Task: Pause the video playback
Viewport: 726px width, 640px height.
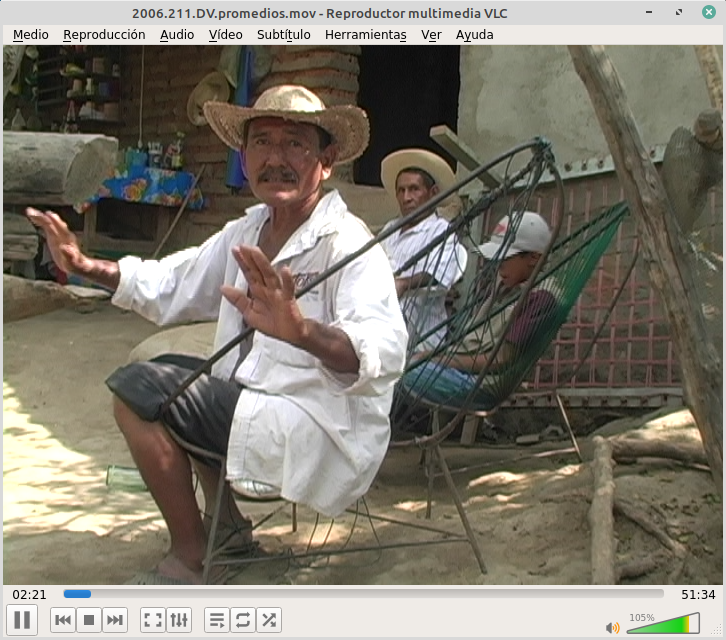Action: (22, 620)
